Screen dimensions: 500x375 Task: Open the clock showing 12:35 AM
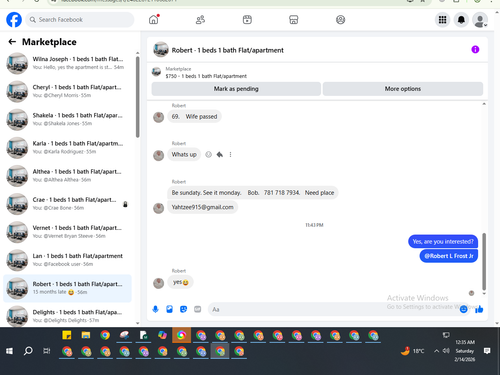click(465, 351)
